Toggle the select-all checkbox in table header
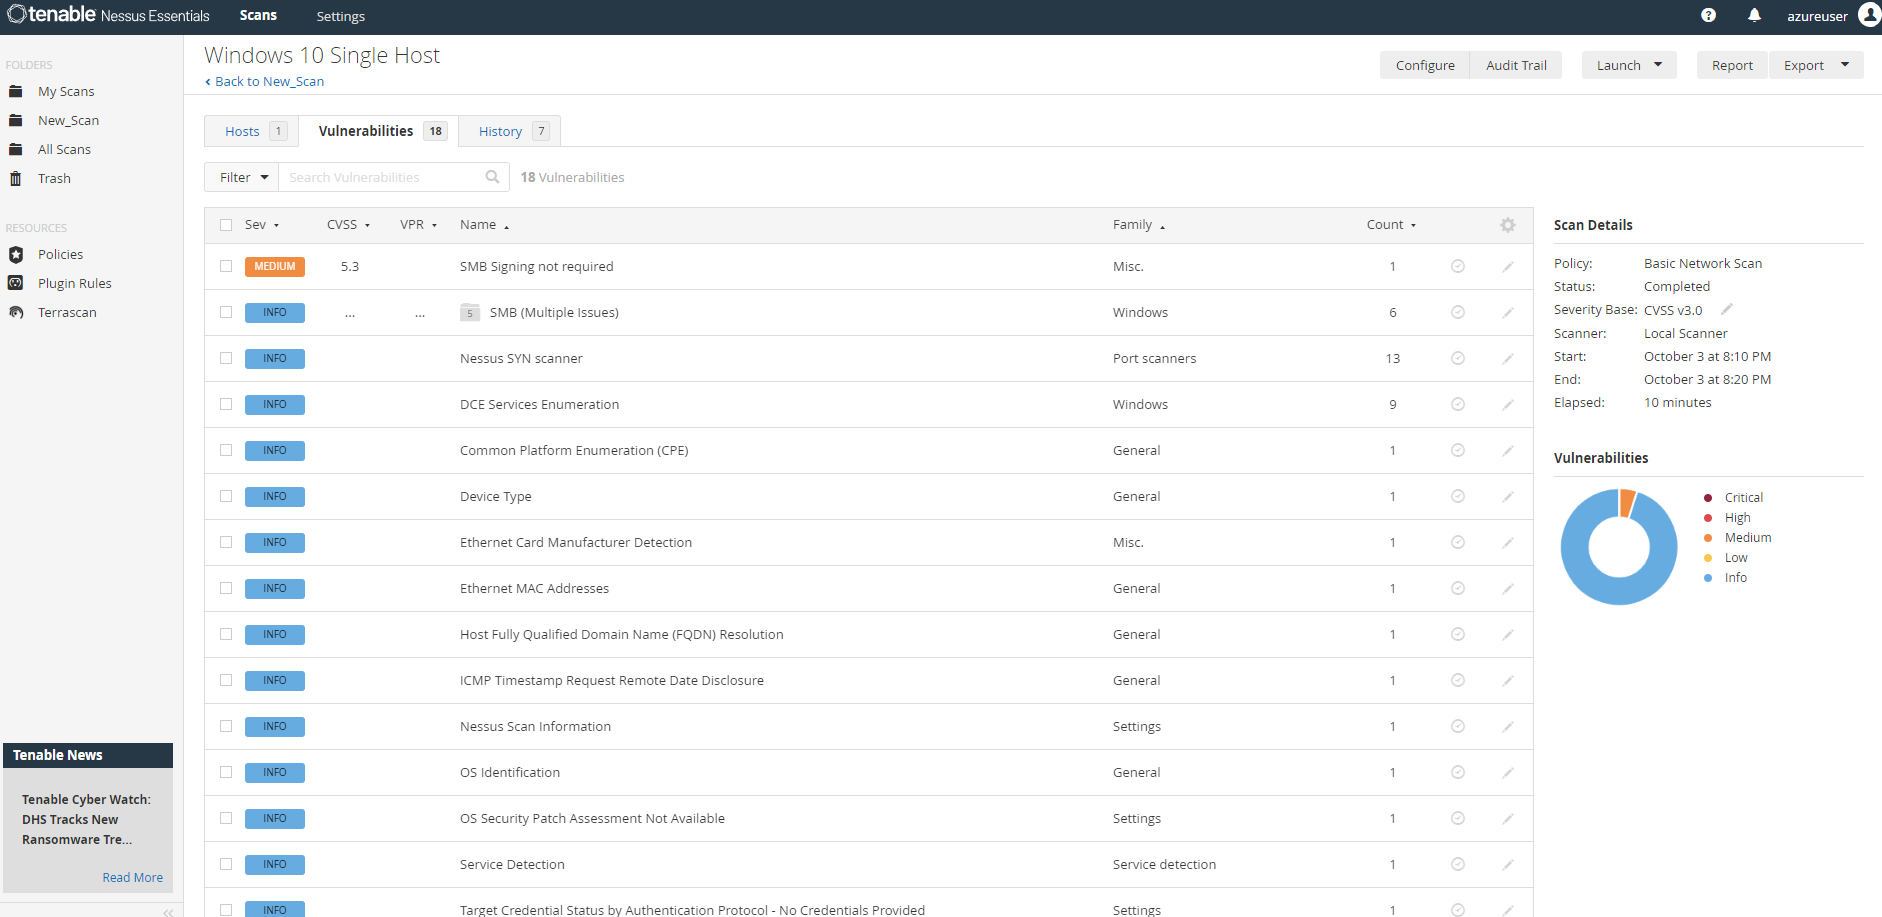This screenshot has width=1882, height=917. pyautogui.click(x=226, y=225)
